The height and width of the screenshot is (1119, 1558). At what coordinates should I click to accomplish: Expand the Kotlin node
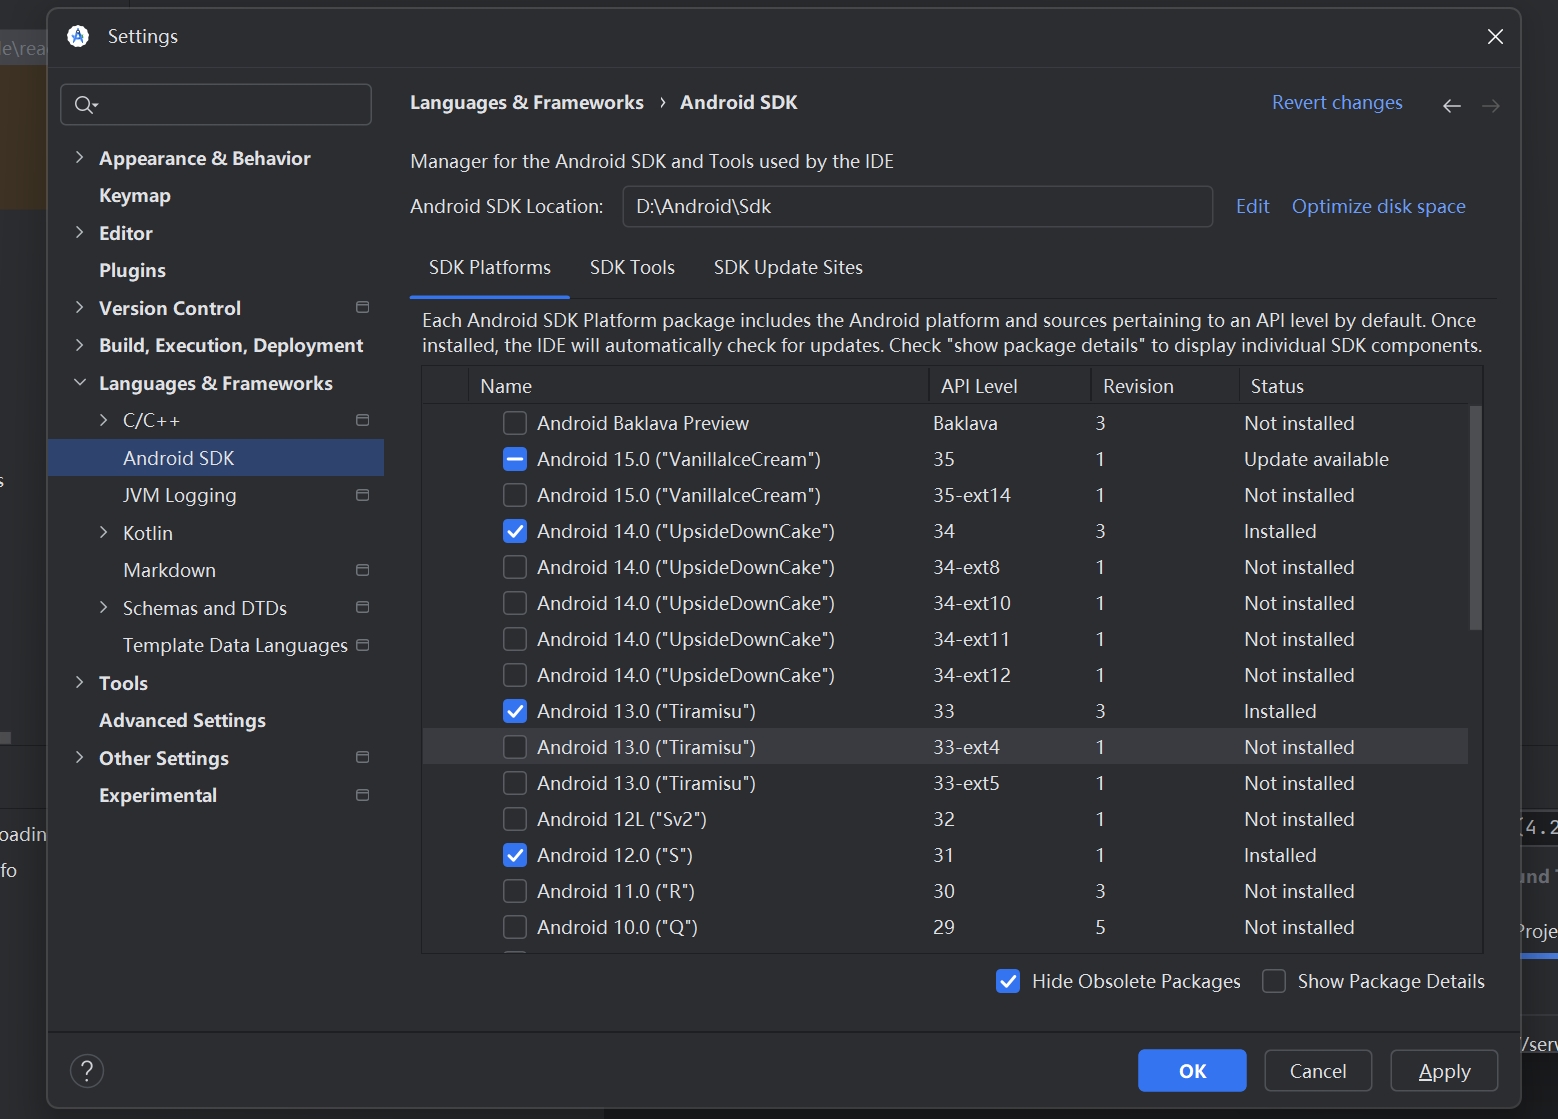pyautogui.click(x=104, y=532)
